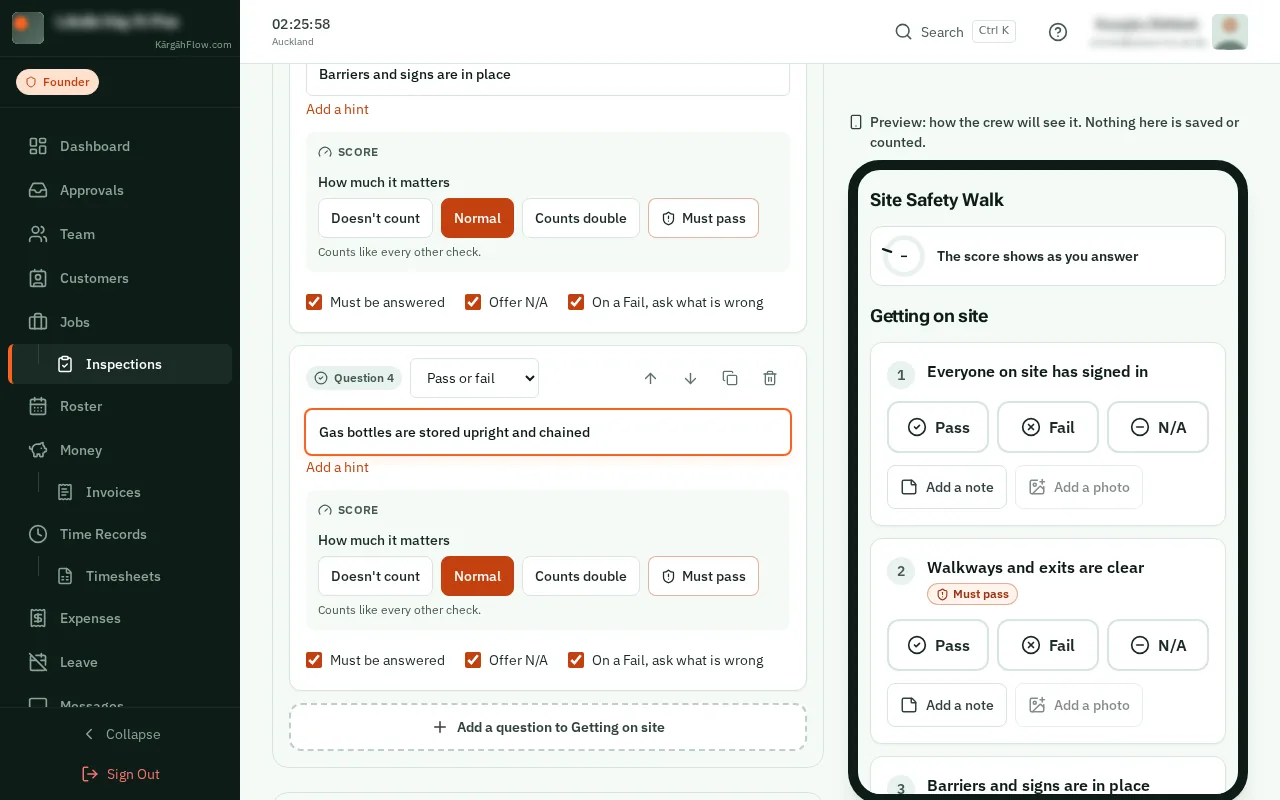Set Question 4 score to Counts double
Viewport: 1280px width, 800px height.
581,576
